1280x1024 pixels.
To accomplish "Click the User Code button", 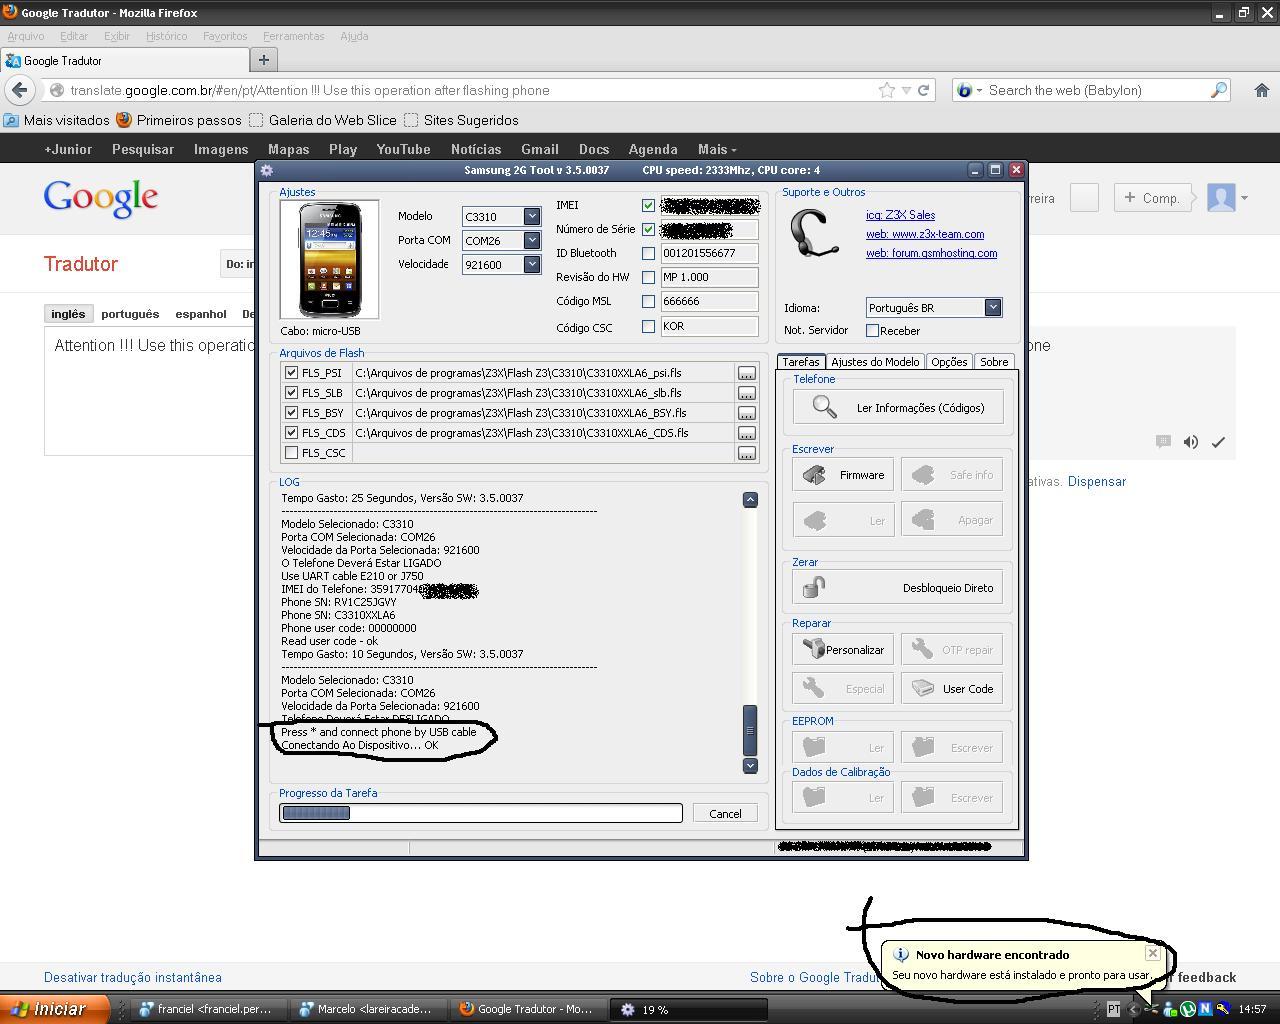I will (952, 688).
